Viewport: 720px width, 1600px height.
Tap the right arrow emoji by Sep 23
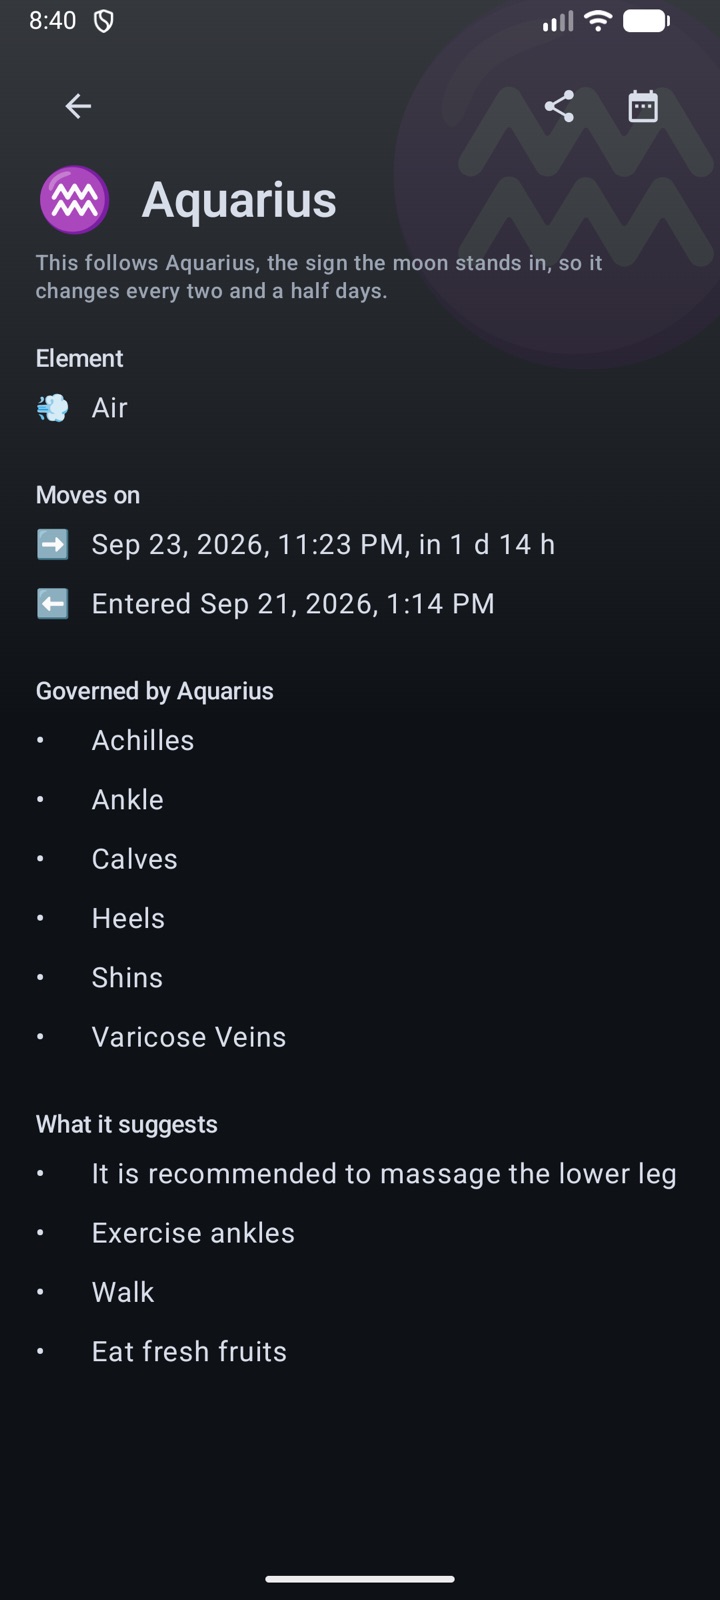[53, 544]
